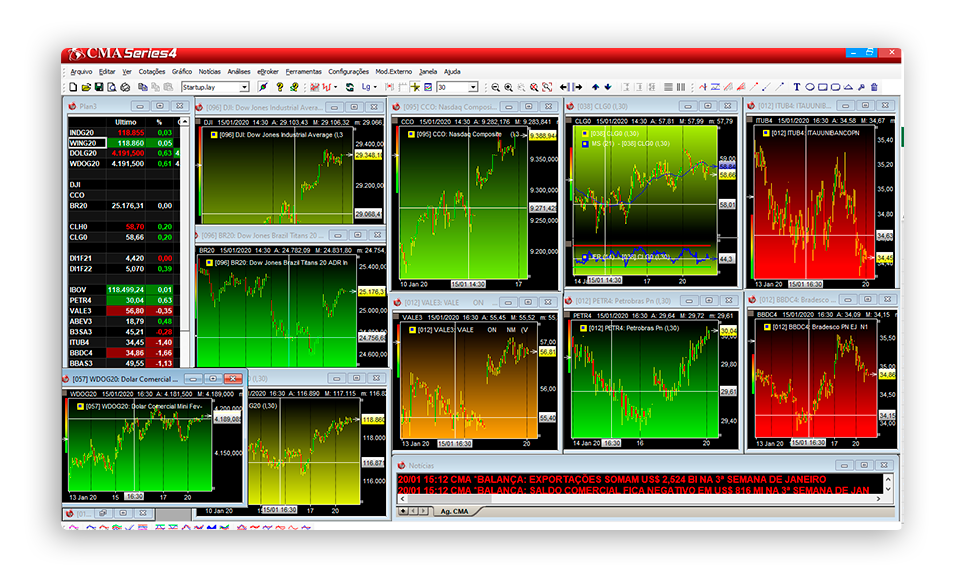Screen dimensions: 964x578
Task: Click the print icon in main toolbar
Action: 125,87
